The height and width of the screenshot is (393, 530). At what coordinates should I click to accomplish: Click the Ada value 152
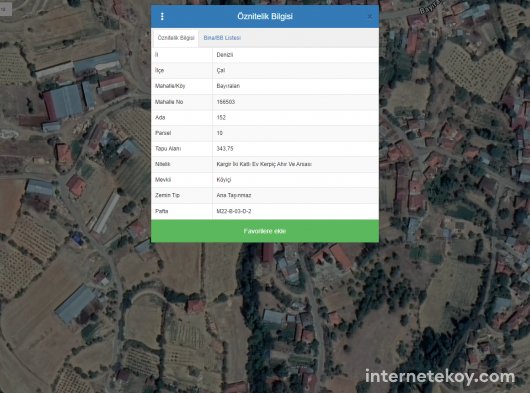[221, 117]
